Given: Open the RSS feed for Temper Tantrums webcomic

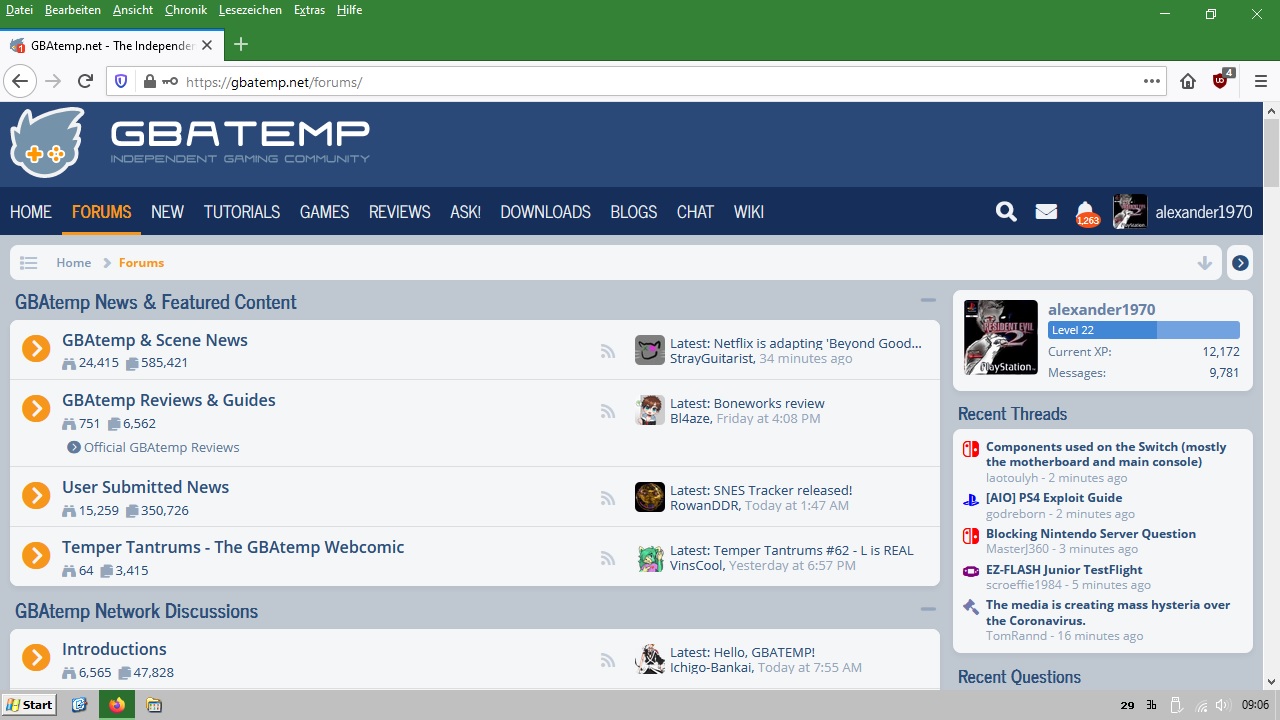Looking at the screenshot, I should (x=607, y=558).
